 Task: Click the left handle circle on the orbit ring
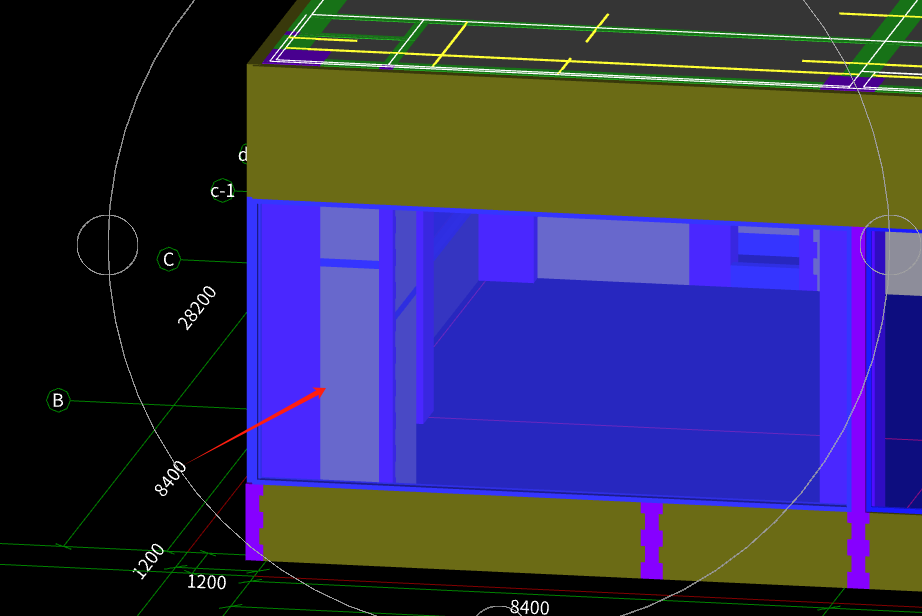[x=108, y=245]
